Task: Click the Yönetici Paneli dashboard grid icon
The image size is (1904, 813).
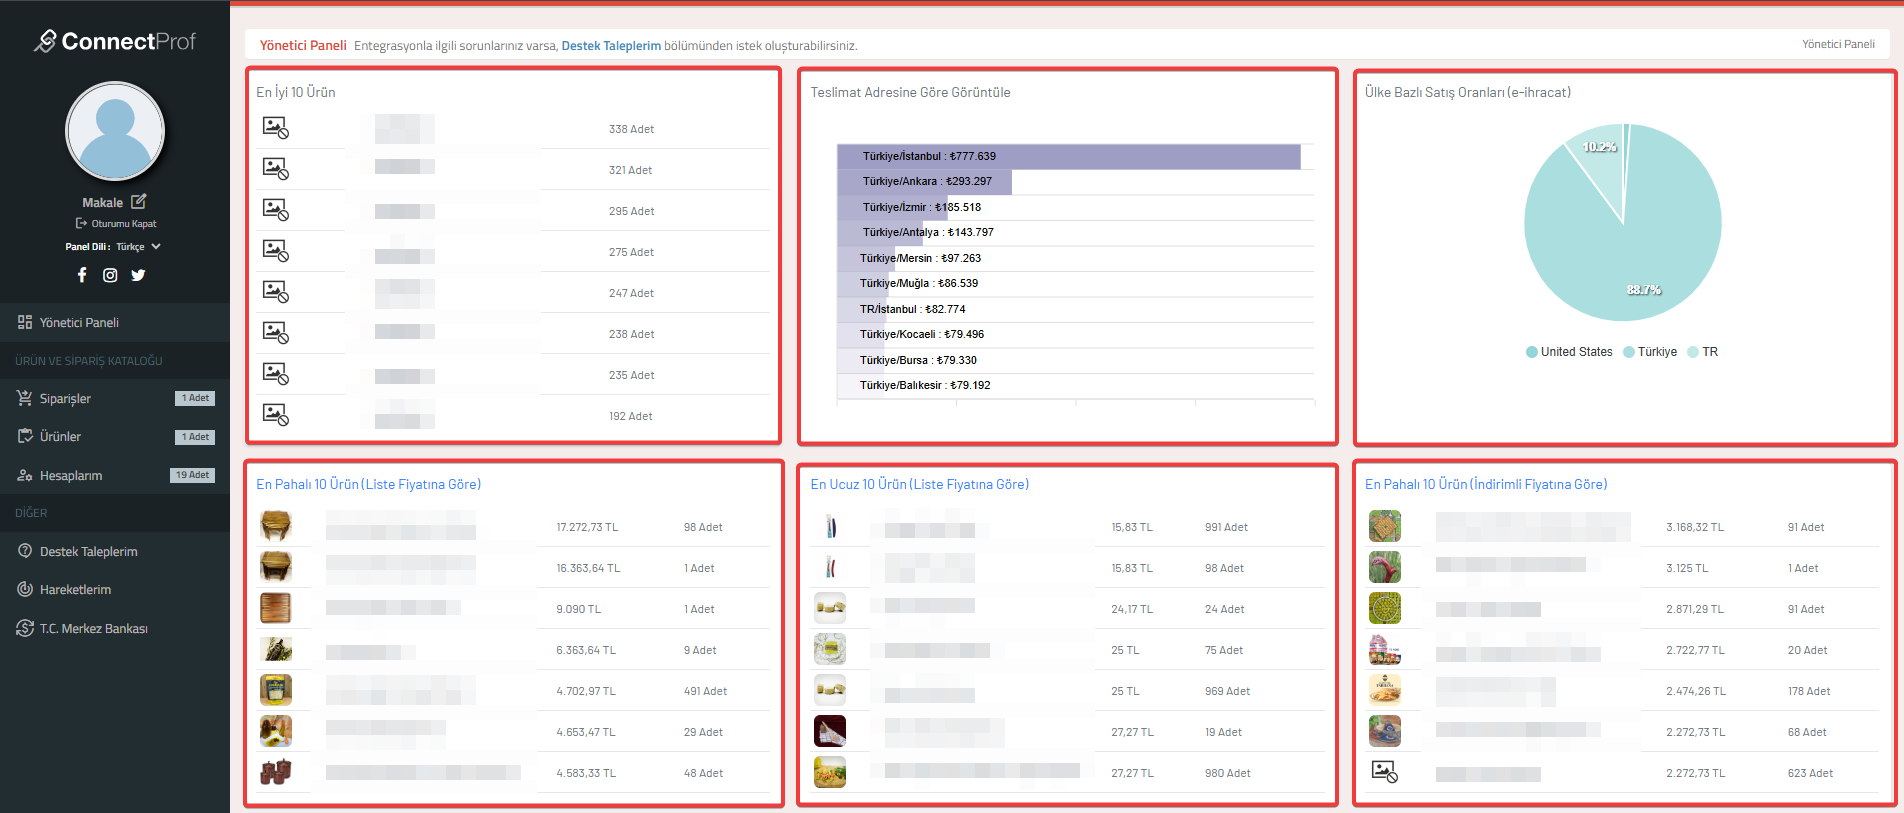Action: (x=25, y=322)
